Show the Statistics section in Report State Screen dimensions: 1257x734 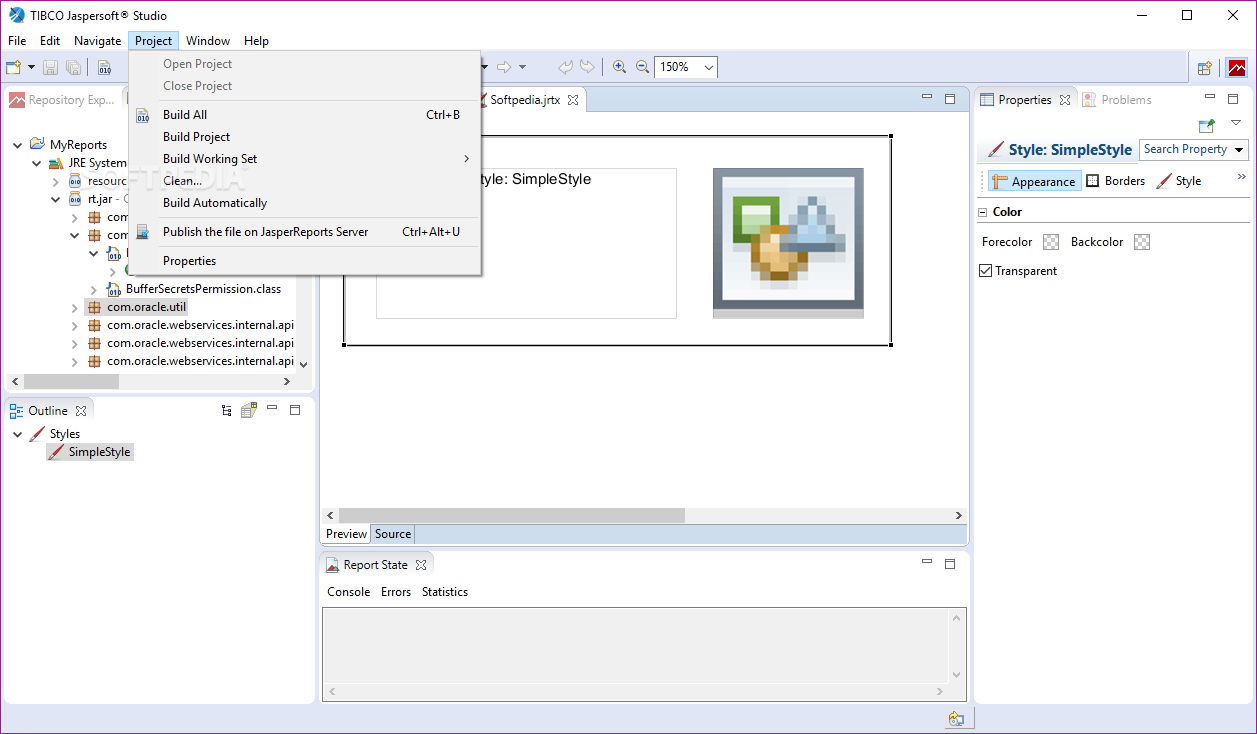(445, 592)
